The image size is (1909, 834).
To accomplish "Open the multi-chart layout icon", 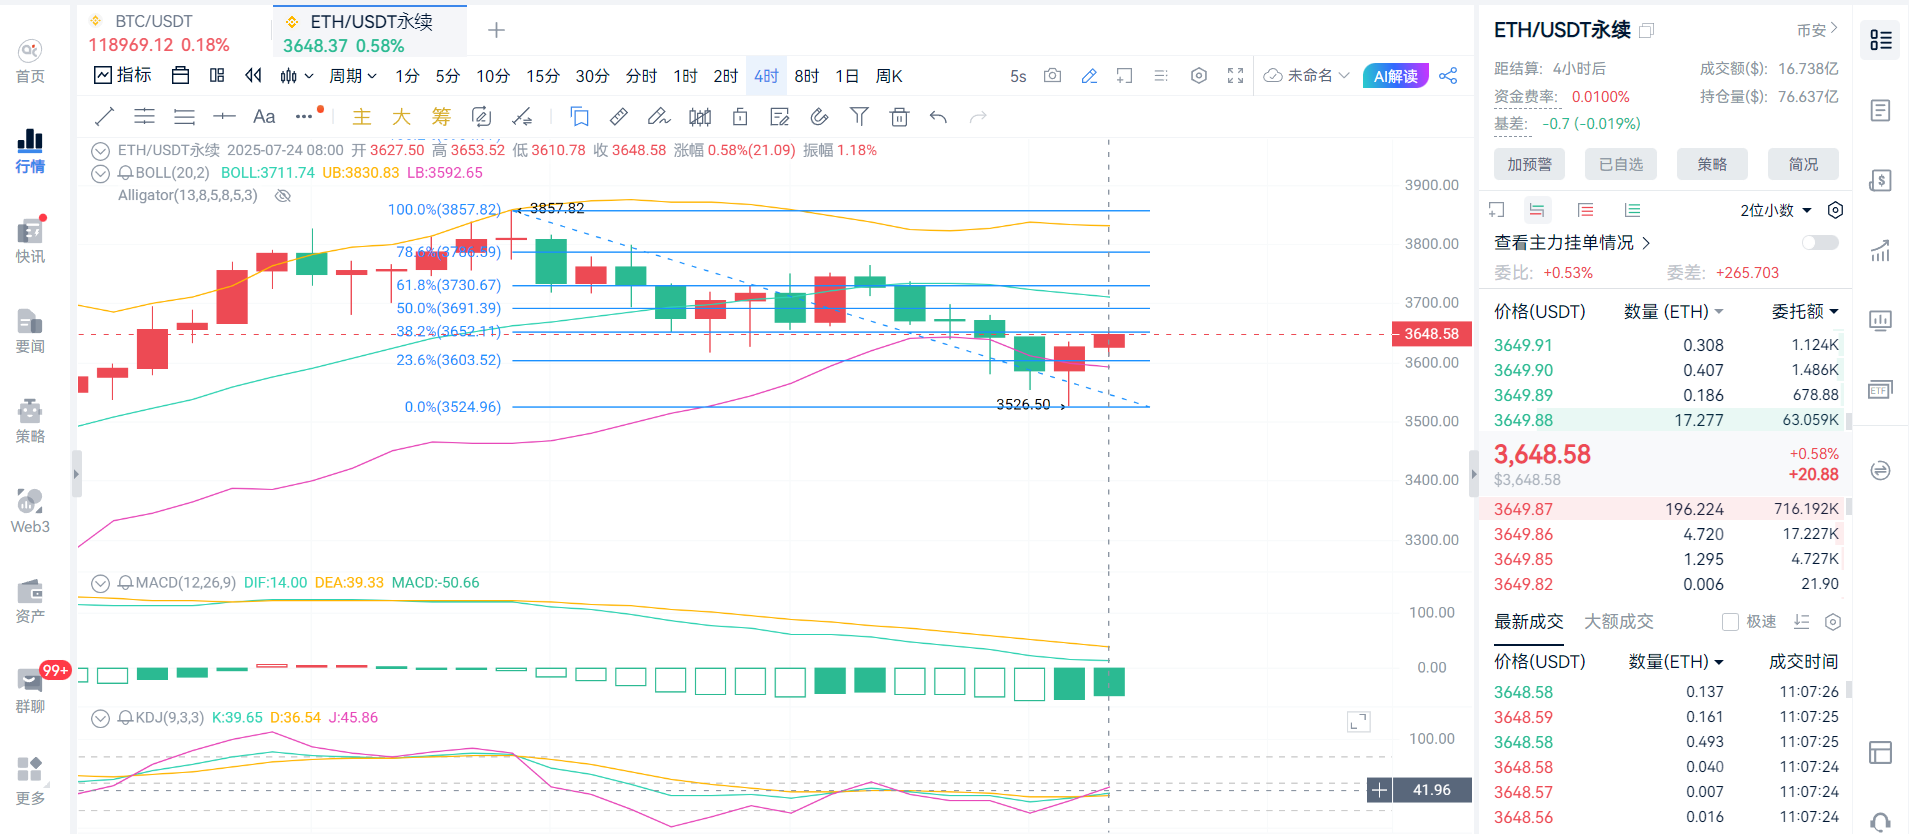I will (217, 76).
